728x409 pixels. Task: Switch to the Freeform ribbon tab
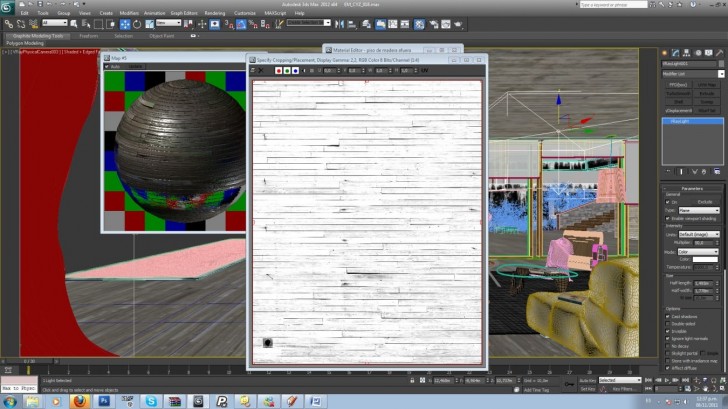[88, 36]
